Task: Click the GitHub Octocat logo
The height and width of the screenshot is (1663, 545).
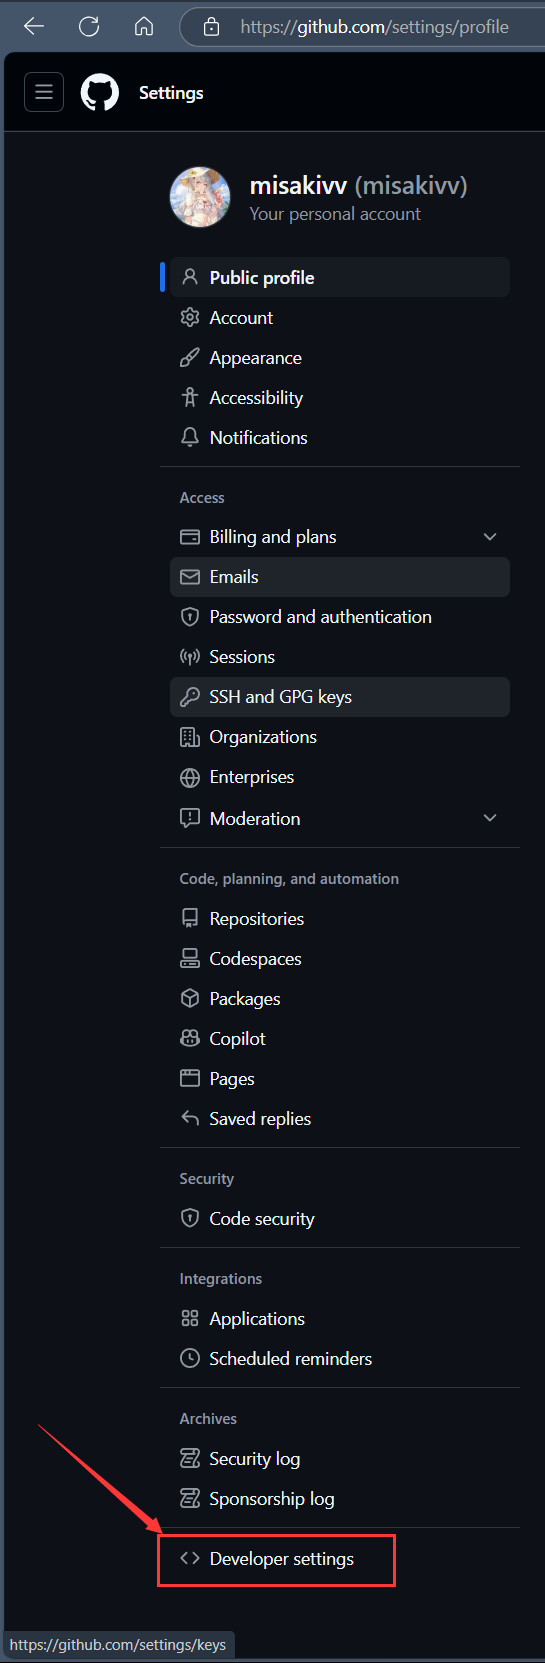Action: coord(100,93)
